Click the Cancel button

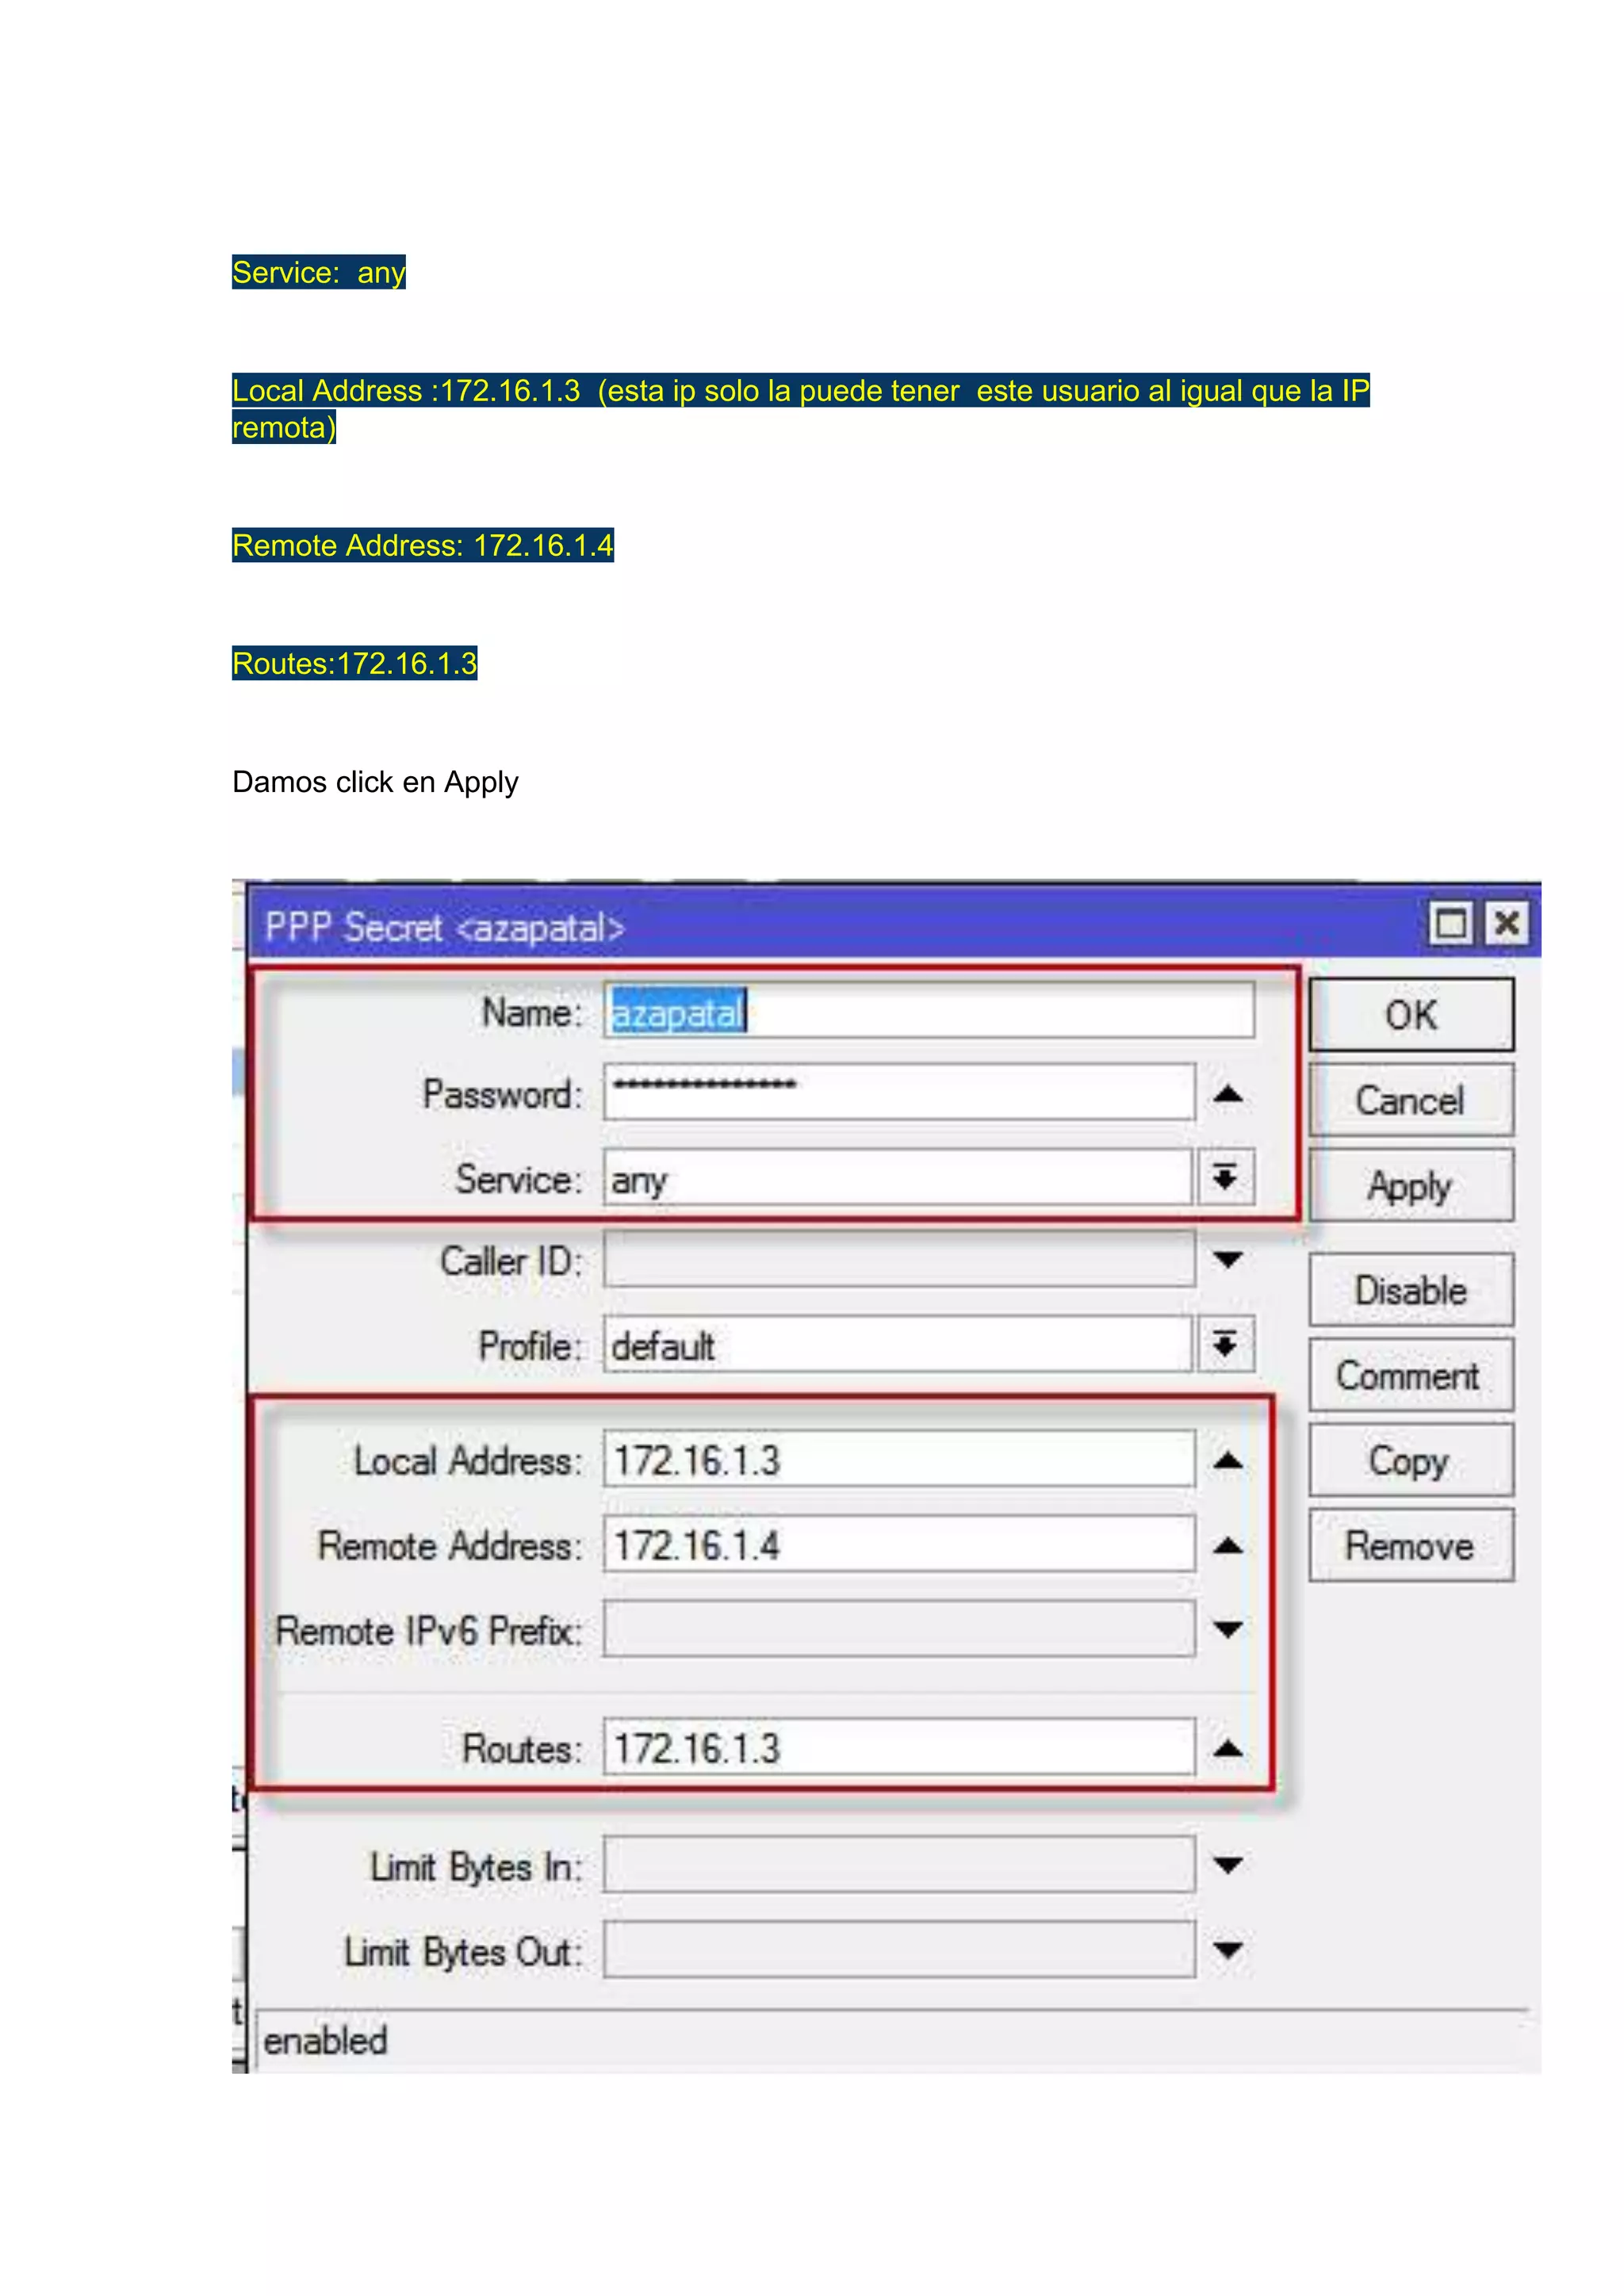(1411, 1100)
